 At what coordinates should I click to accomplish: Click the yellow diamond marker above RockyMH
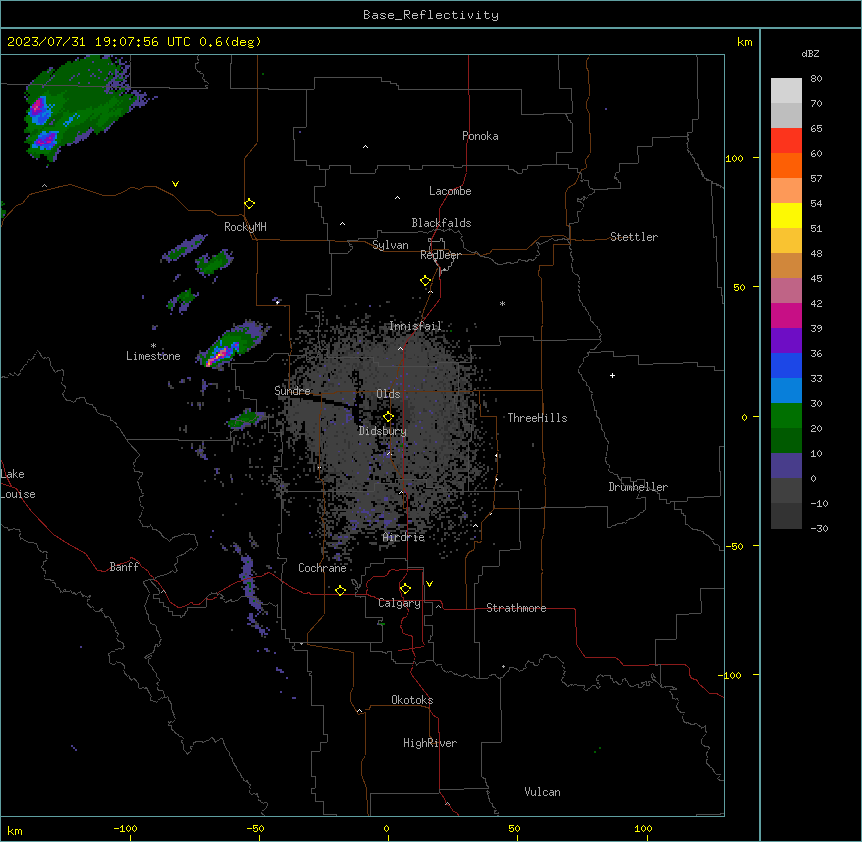250,204
